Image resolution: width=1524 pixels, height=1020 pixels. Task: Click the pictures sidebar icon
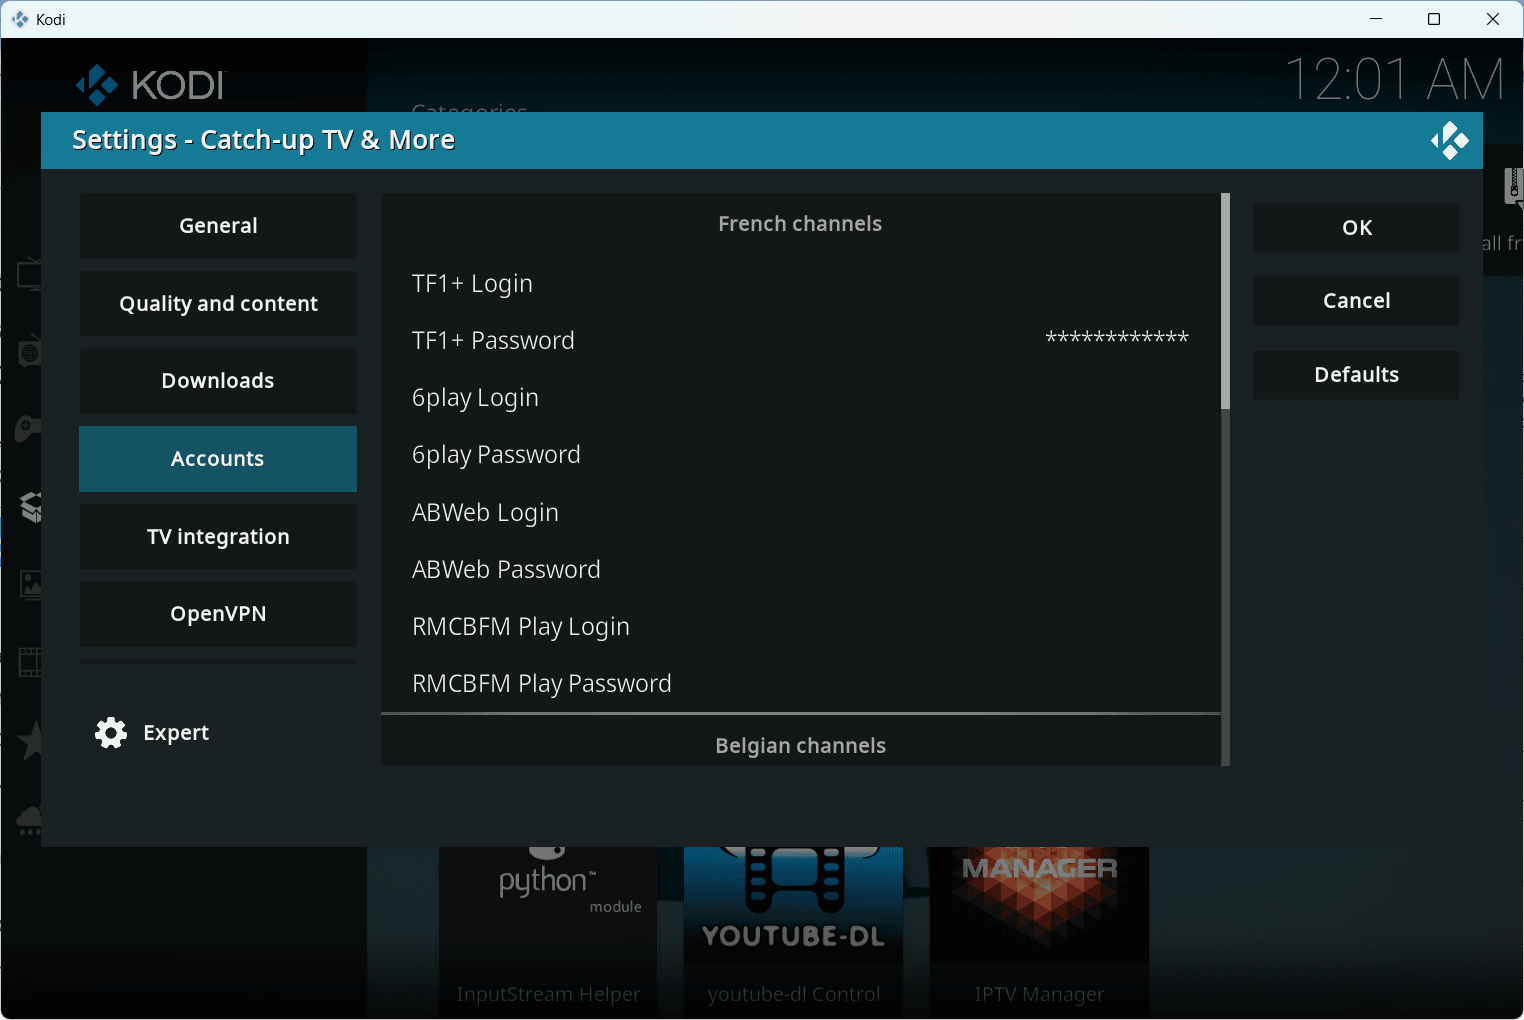pos(31,584)
